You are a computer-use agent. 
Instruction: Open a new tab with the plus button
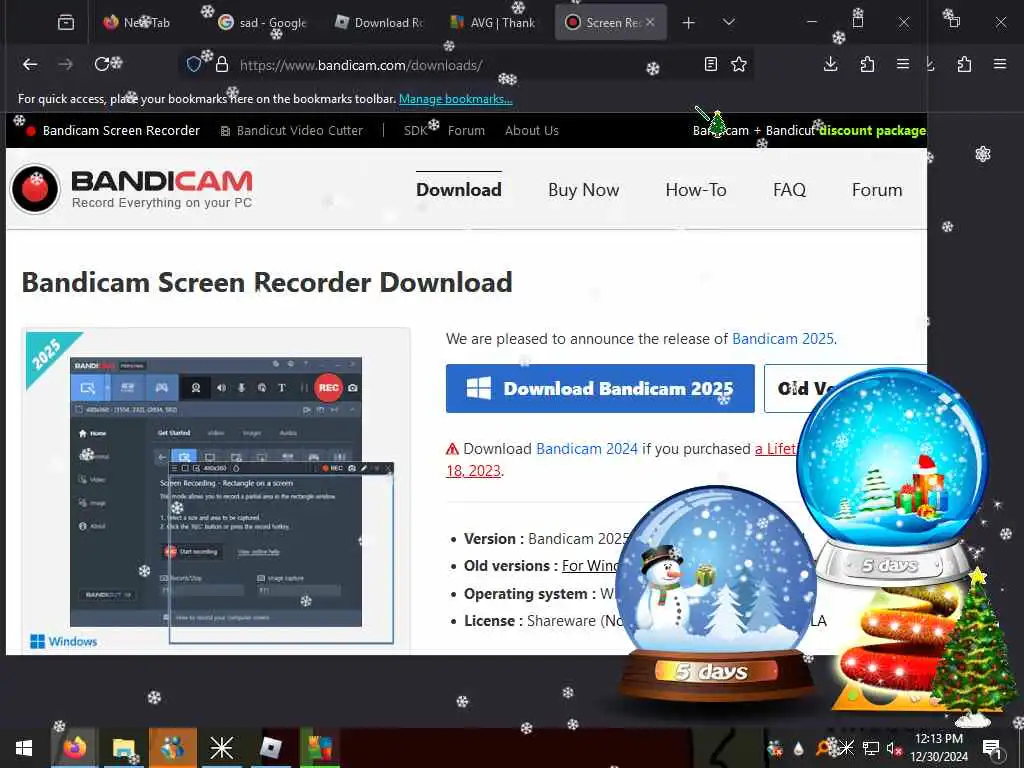coord(688,22)
